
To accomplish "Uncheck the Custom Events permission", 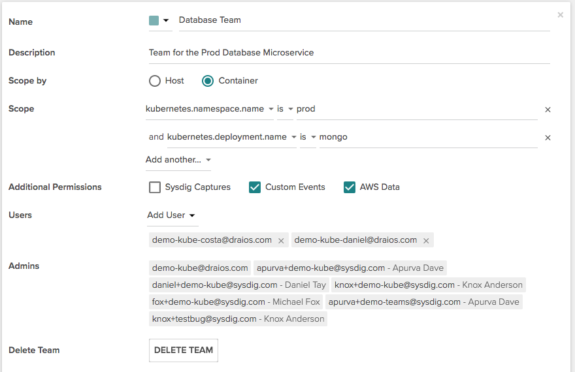I will click(x=255, y=187).
